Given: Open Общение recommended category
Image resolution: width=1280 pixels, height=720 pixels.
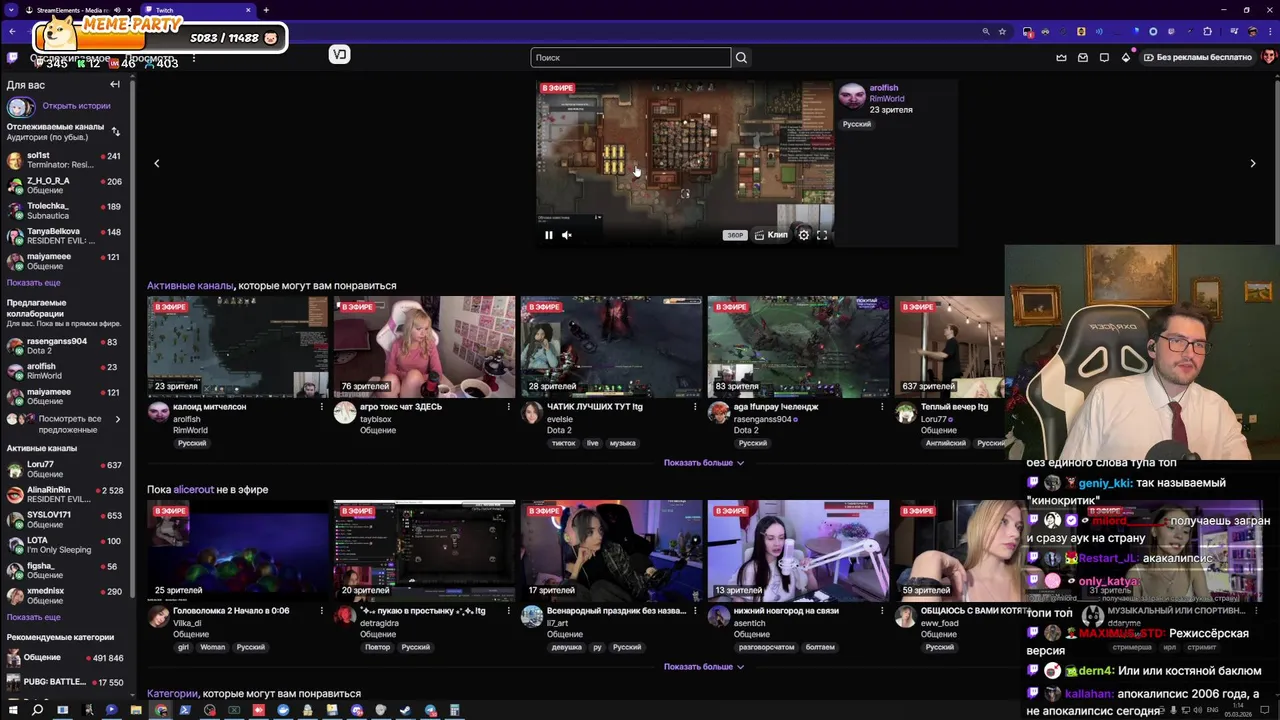Looking at the screenshot, I should 65,658.
